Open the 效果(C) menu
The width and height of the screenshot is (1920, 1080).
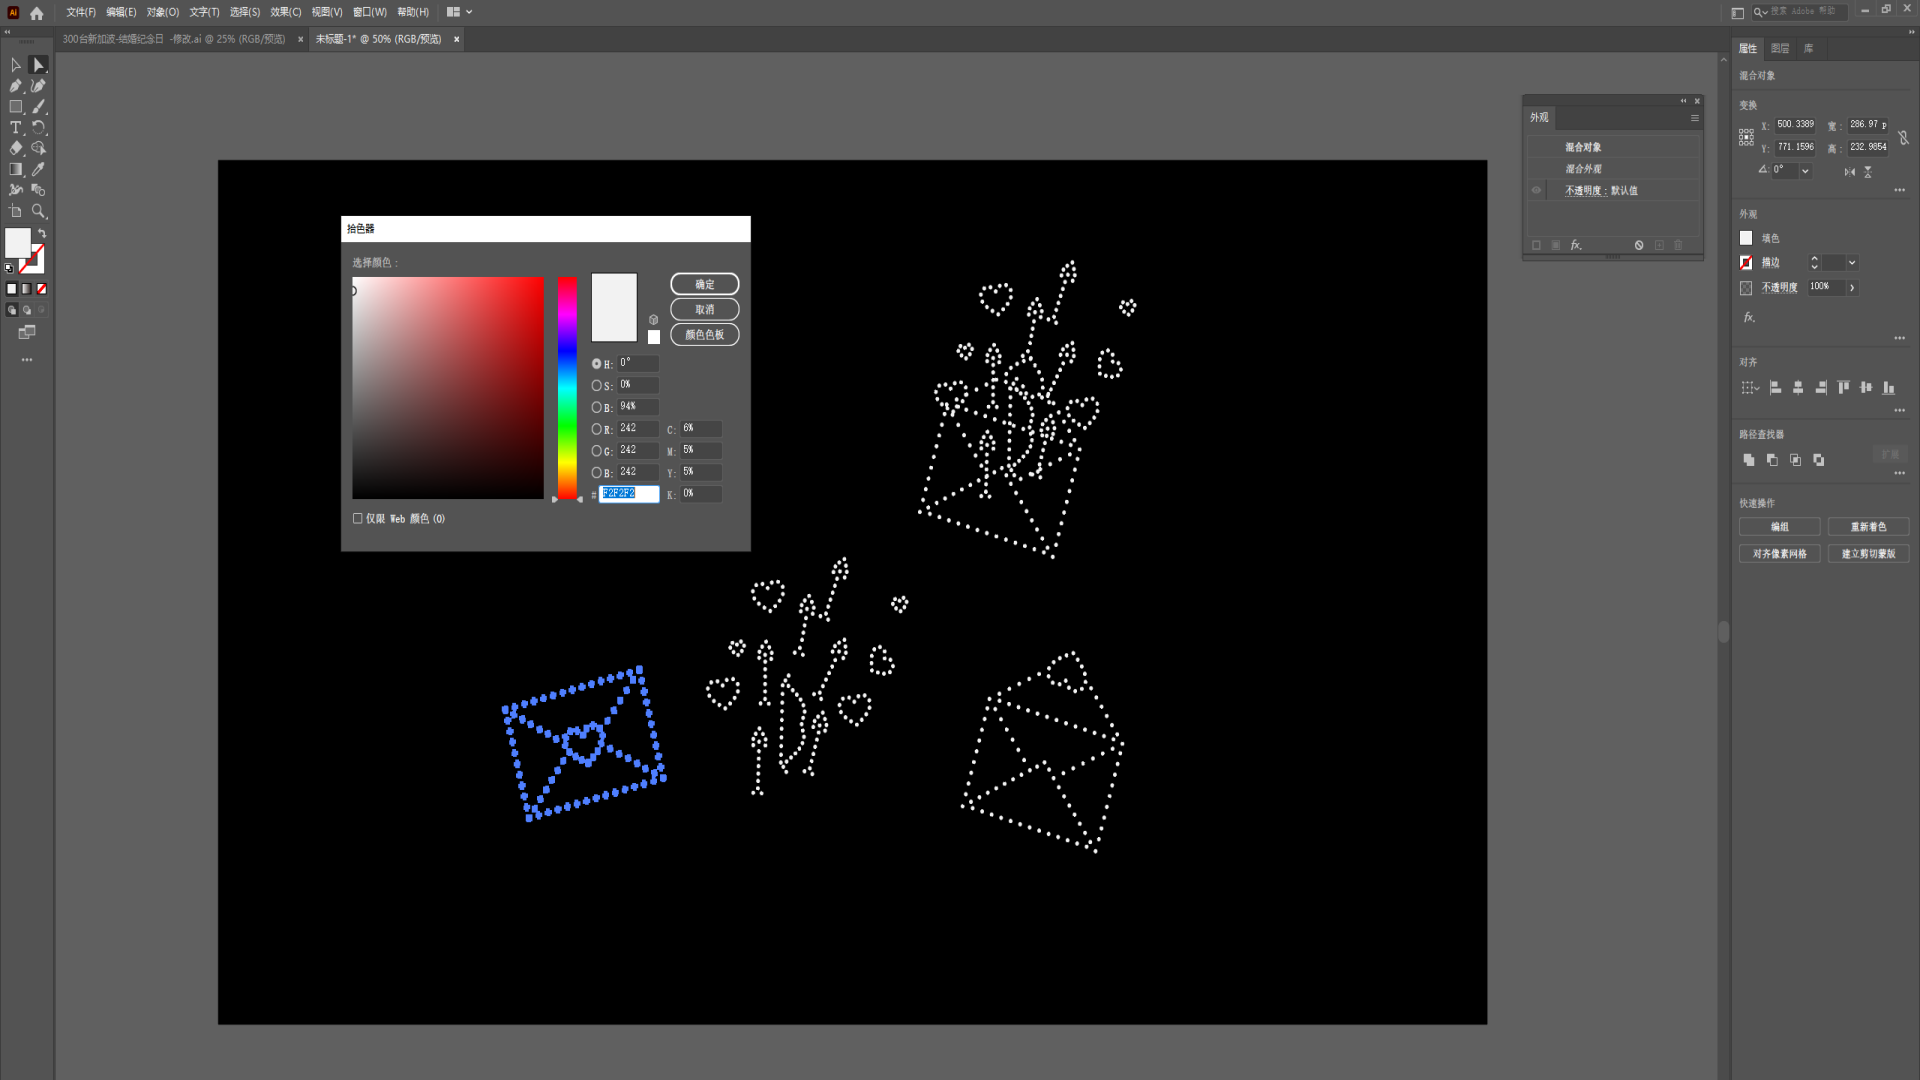pyautogui.click(x=285, y=12)
